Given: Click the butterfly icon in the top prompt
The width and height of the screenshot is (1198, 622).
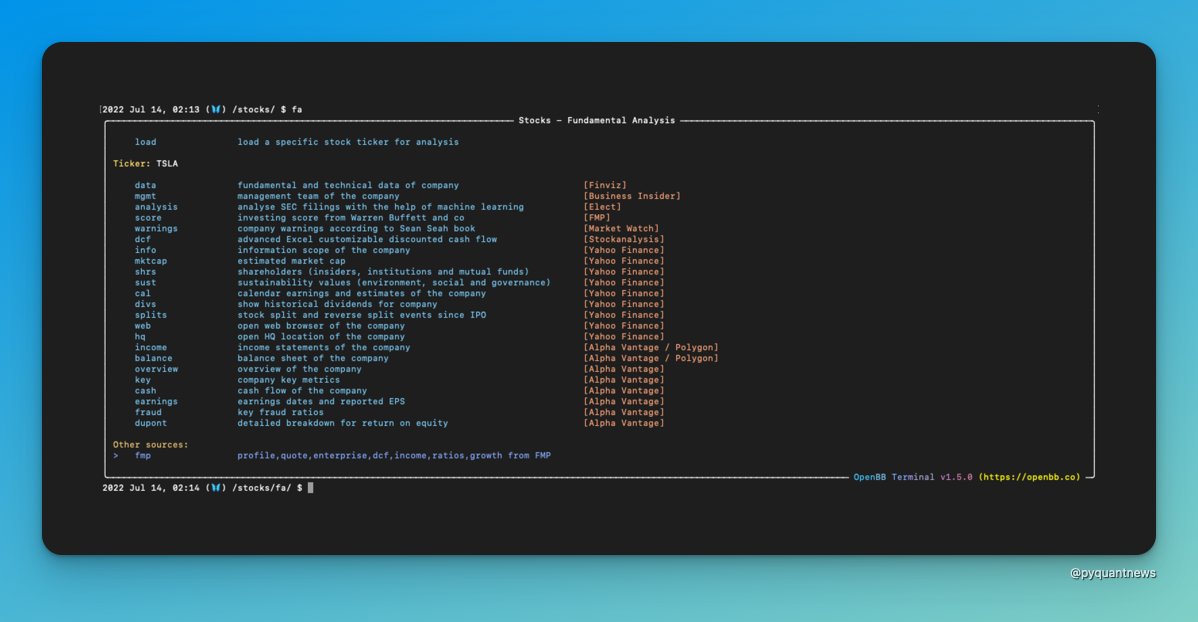Looking at the screenshot, I should click(x=216, y=109).
